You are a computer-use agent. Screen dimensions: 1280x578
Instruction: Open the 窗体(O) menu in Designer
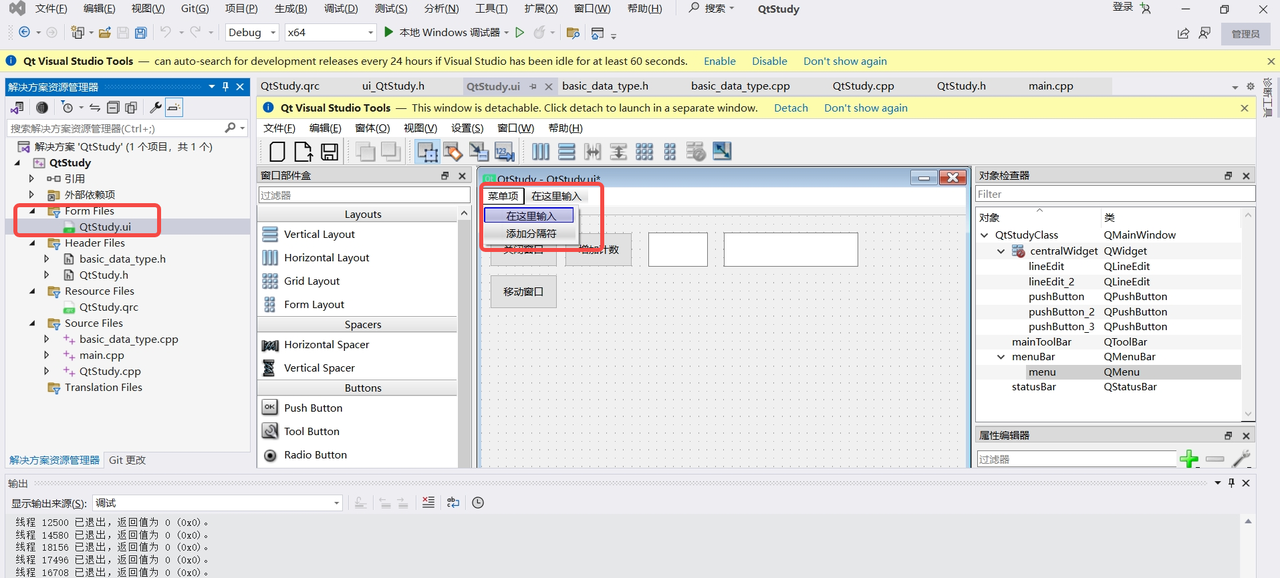(372, 128)
